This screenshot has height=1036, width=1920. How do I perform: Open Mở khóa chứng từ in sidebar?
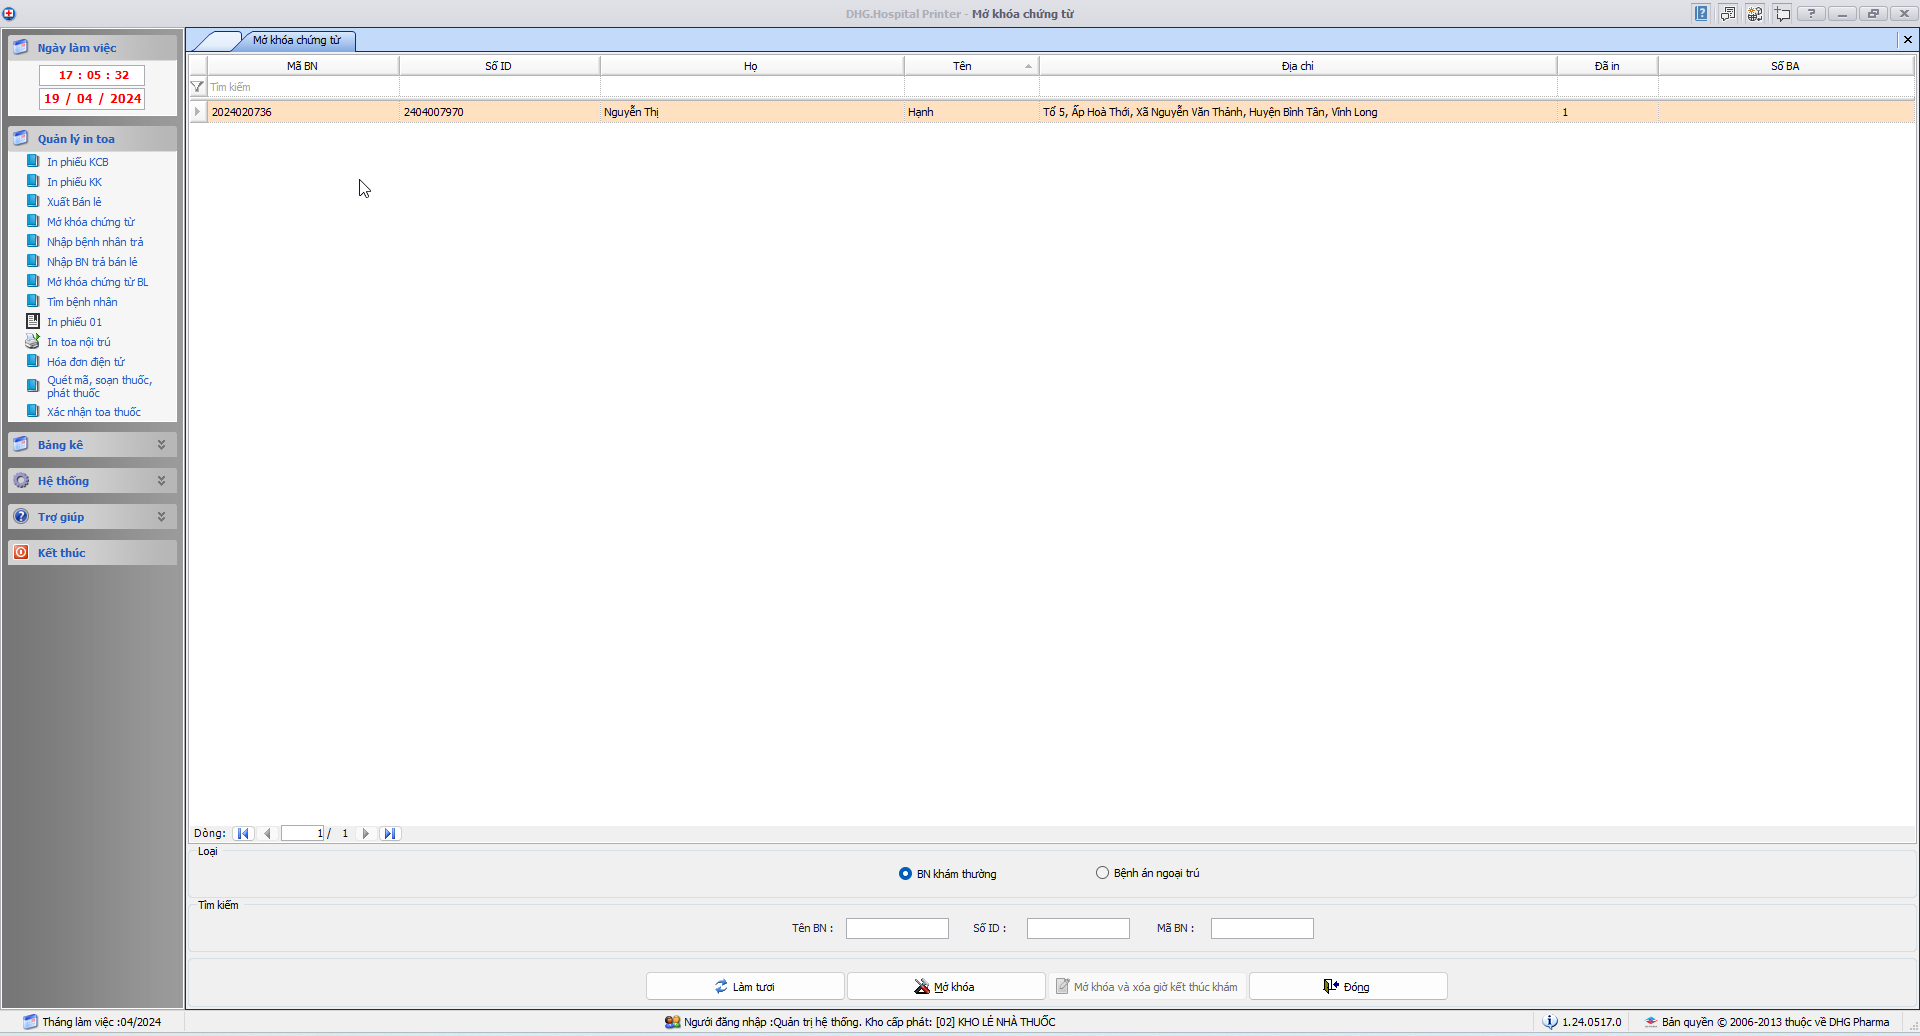point(90,222)
